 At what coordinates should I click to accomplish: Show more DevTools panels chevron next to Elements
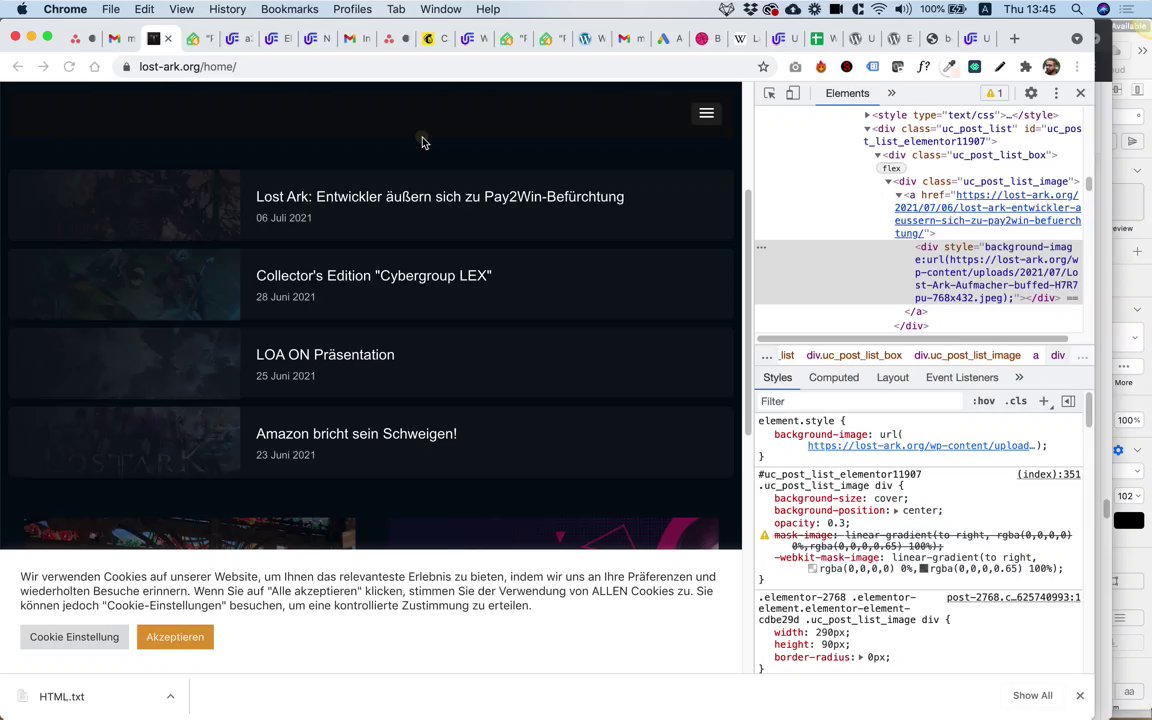click(x=891, y=93)
